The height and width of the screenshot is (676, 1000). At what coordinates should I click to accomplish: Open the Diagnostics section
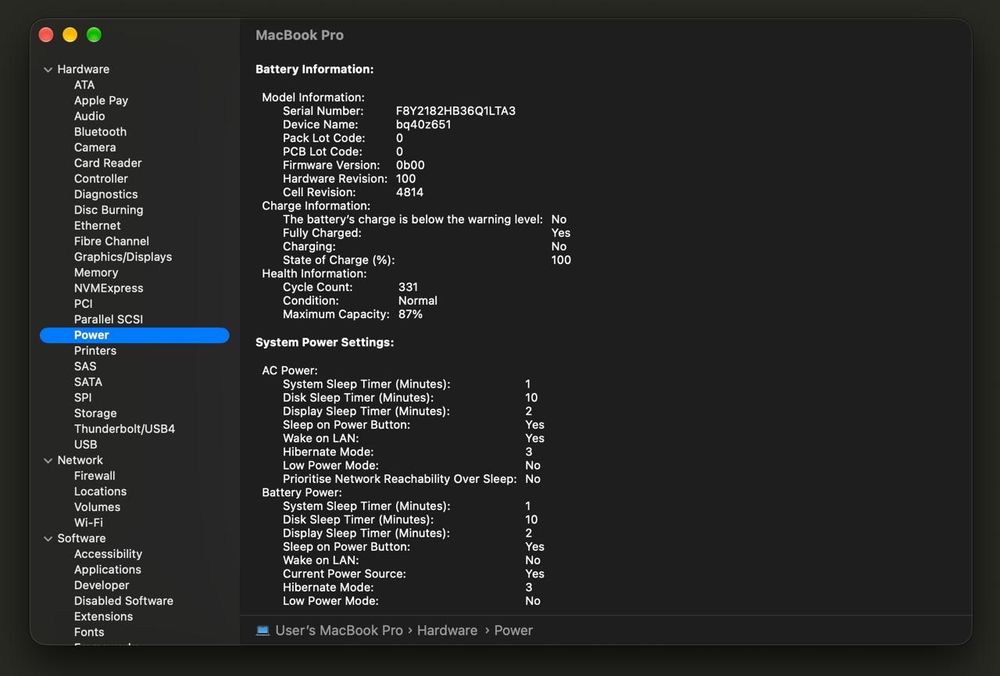tap(106, 195)
